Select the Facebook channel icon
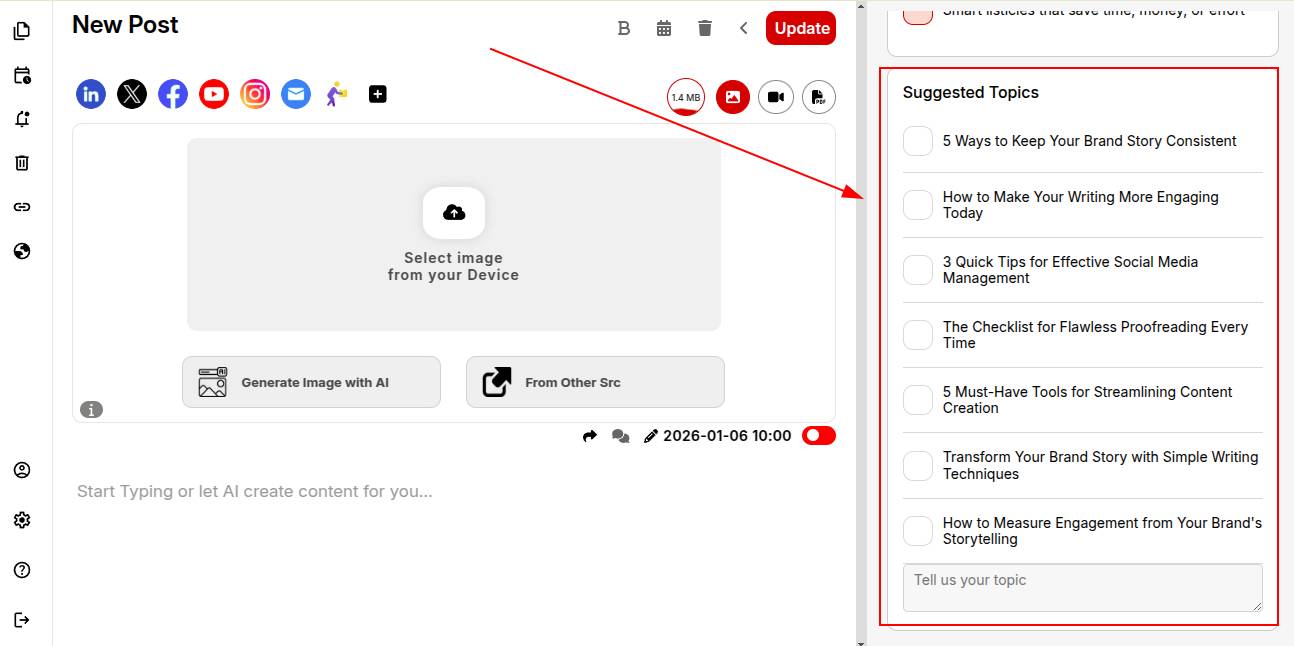This screenshot has width=1294, height=646. 173,94
